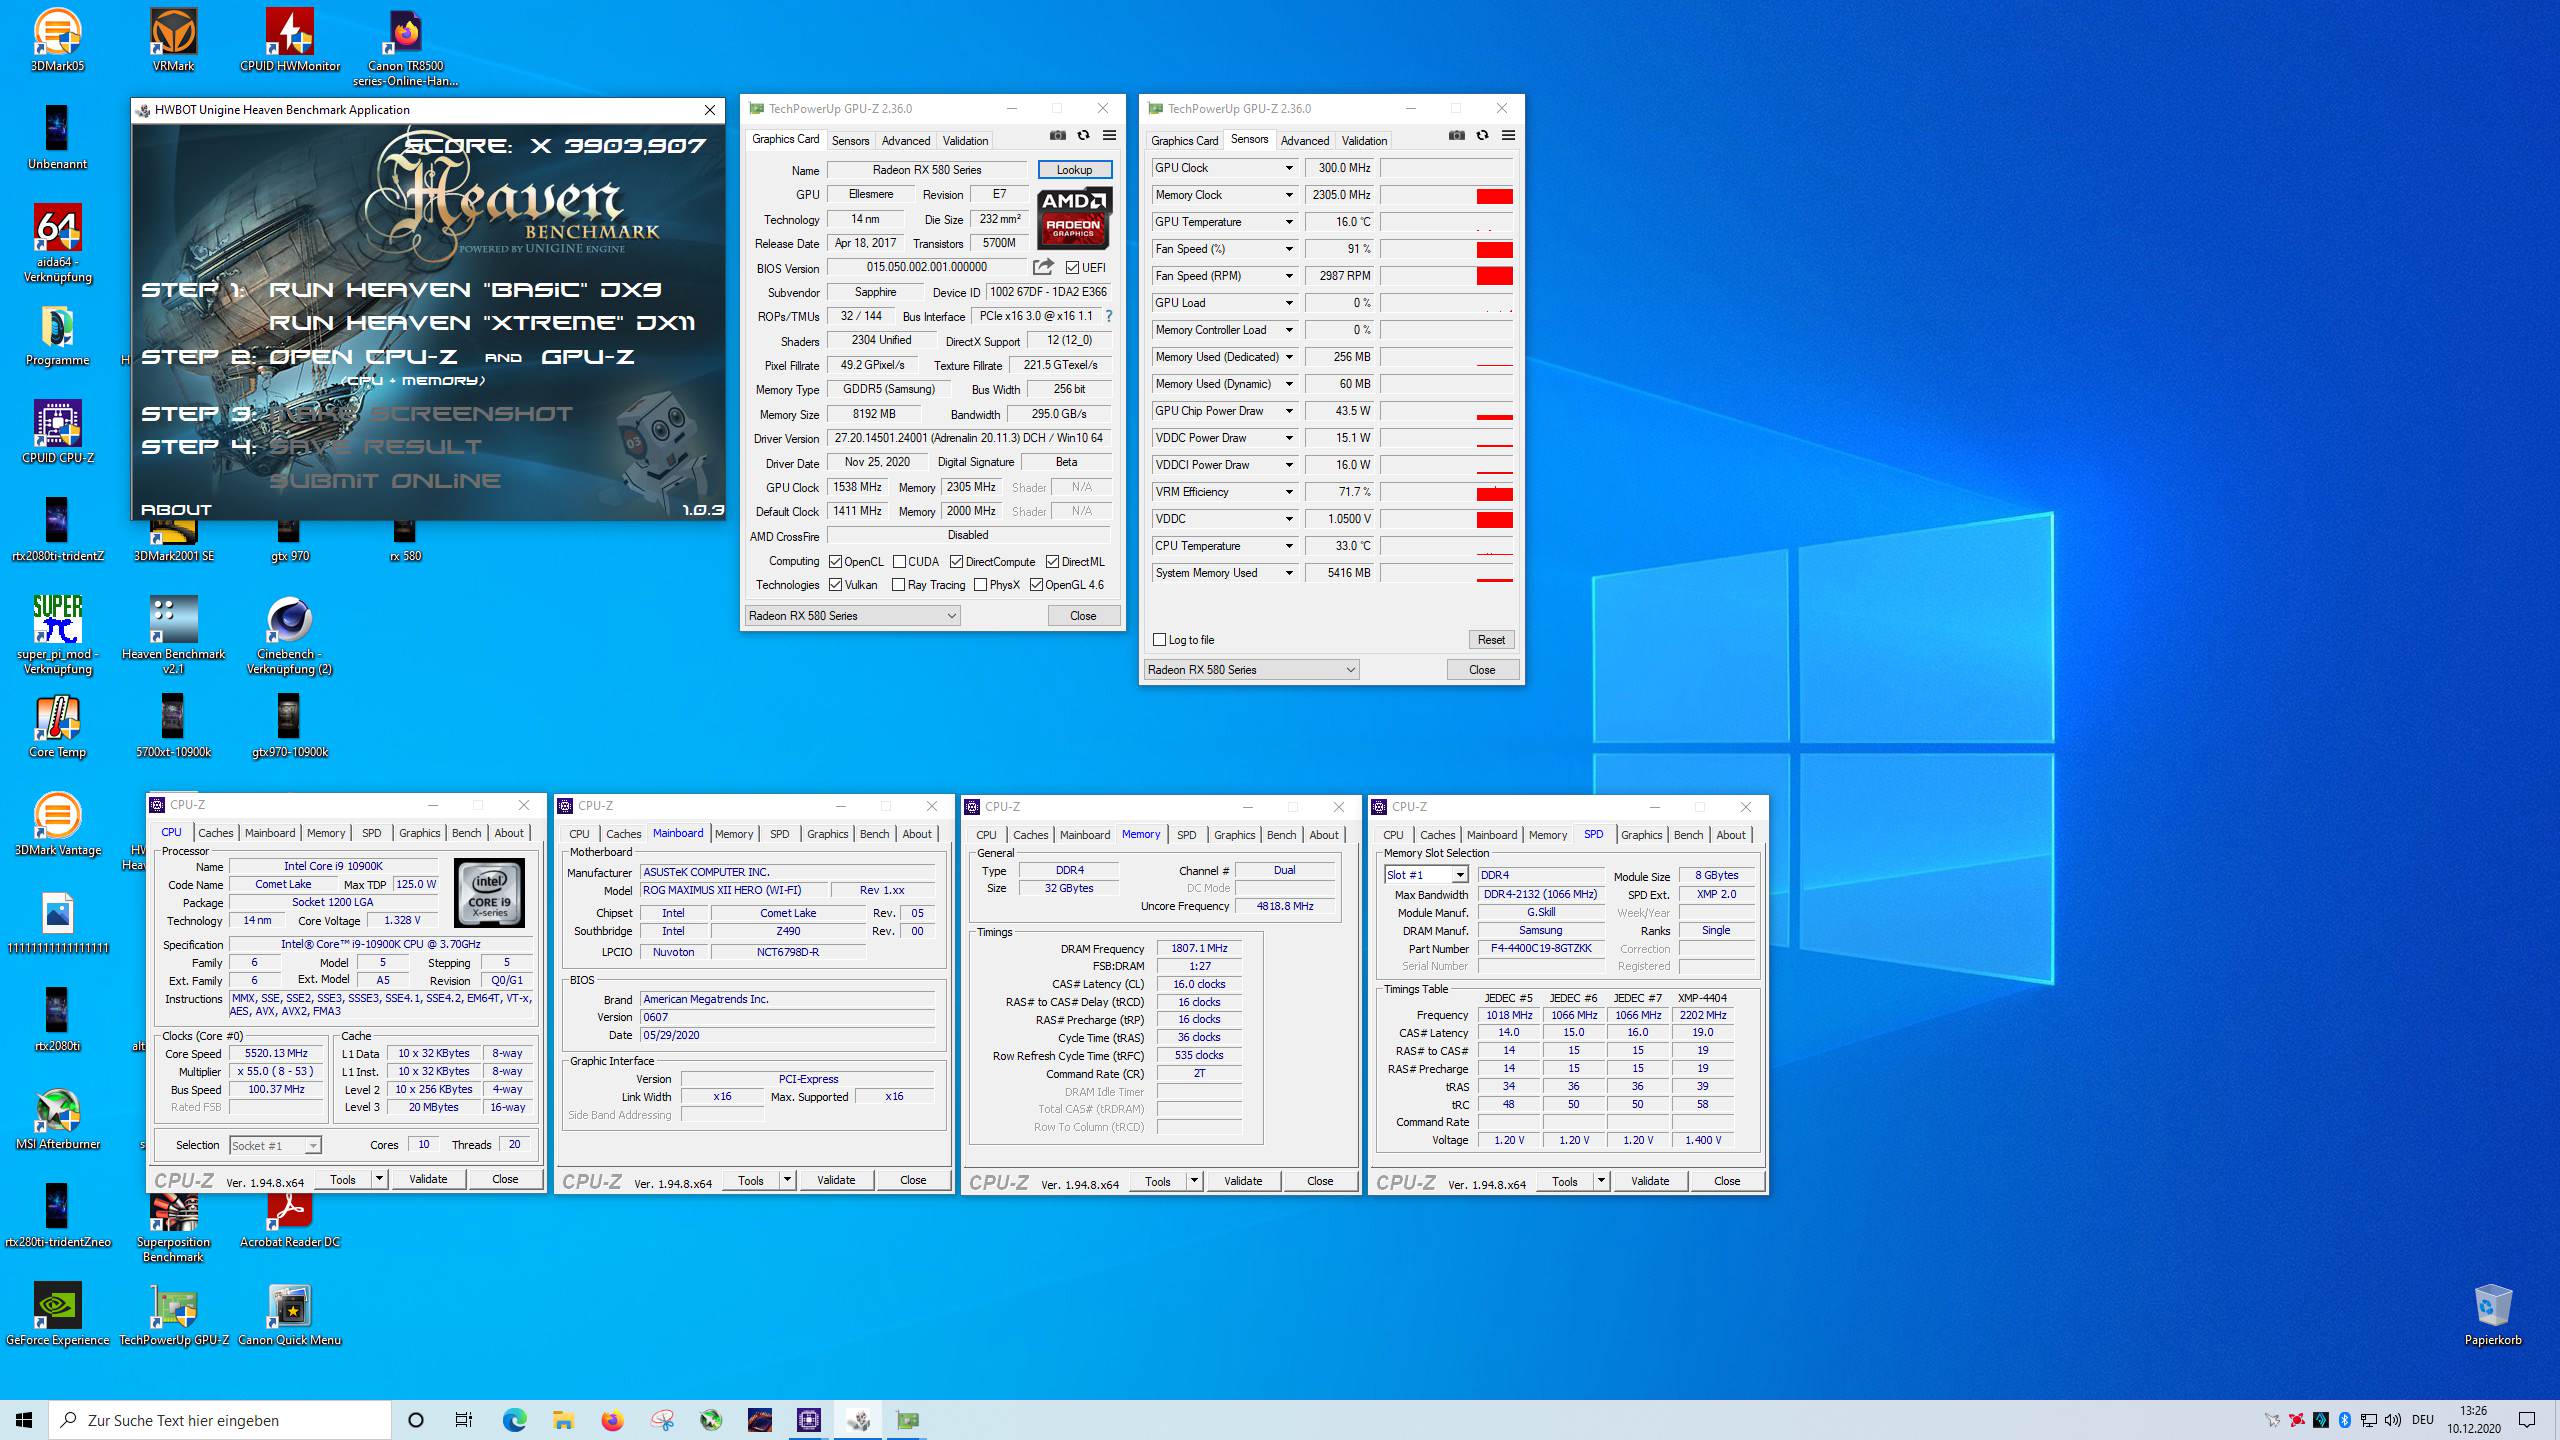2560x1440 pixels.
Task: Open the super_pi_mod shortcut
Action: (x=57, y=635)
